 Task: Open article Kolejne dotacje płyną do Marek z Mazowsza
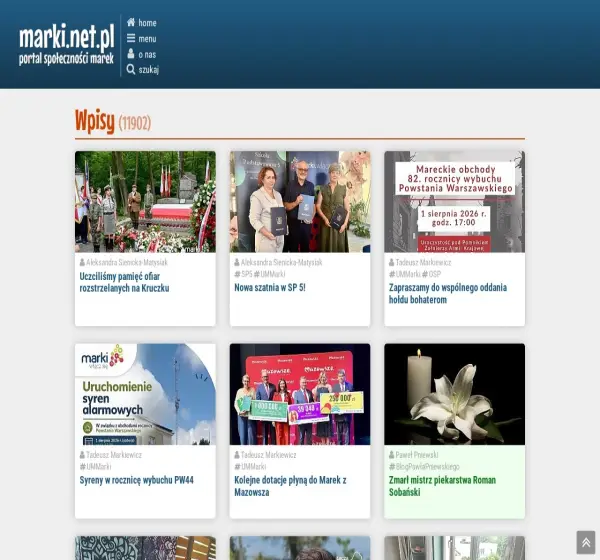(x=290, y=486)
